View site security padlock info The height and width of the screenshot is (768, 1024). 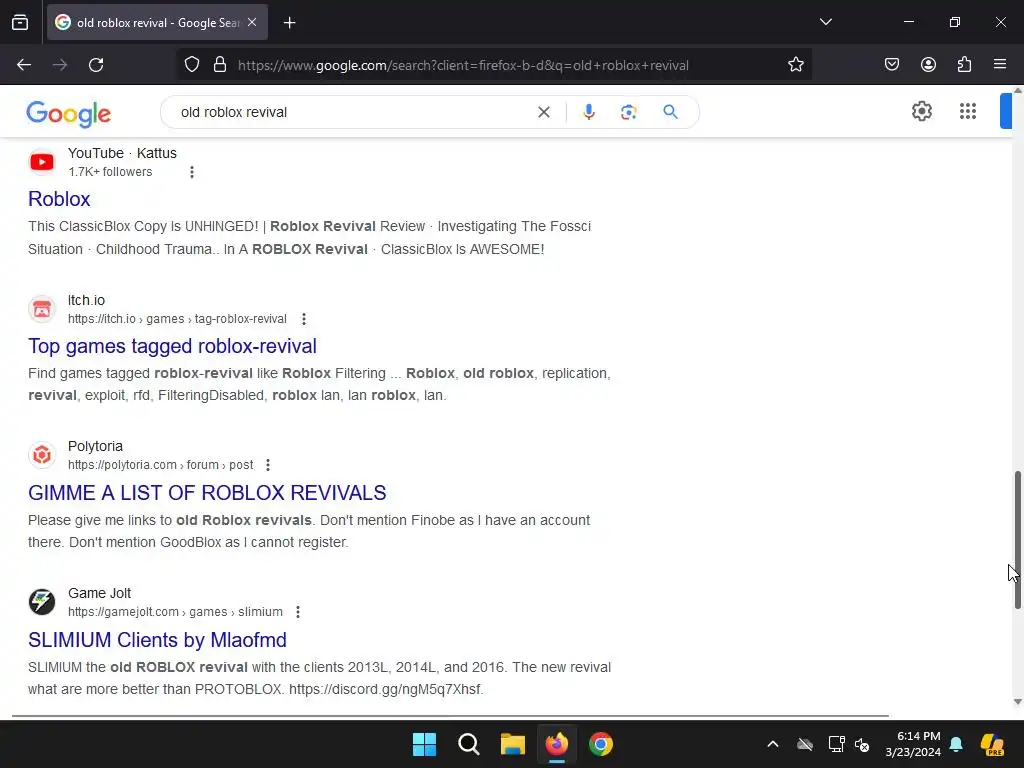point(220,65)
